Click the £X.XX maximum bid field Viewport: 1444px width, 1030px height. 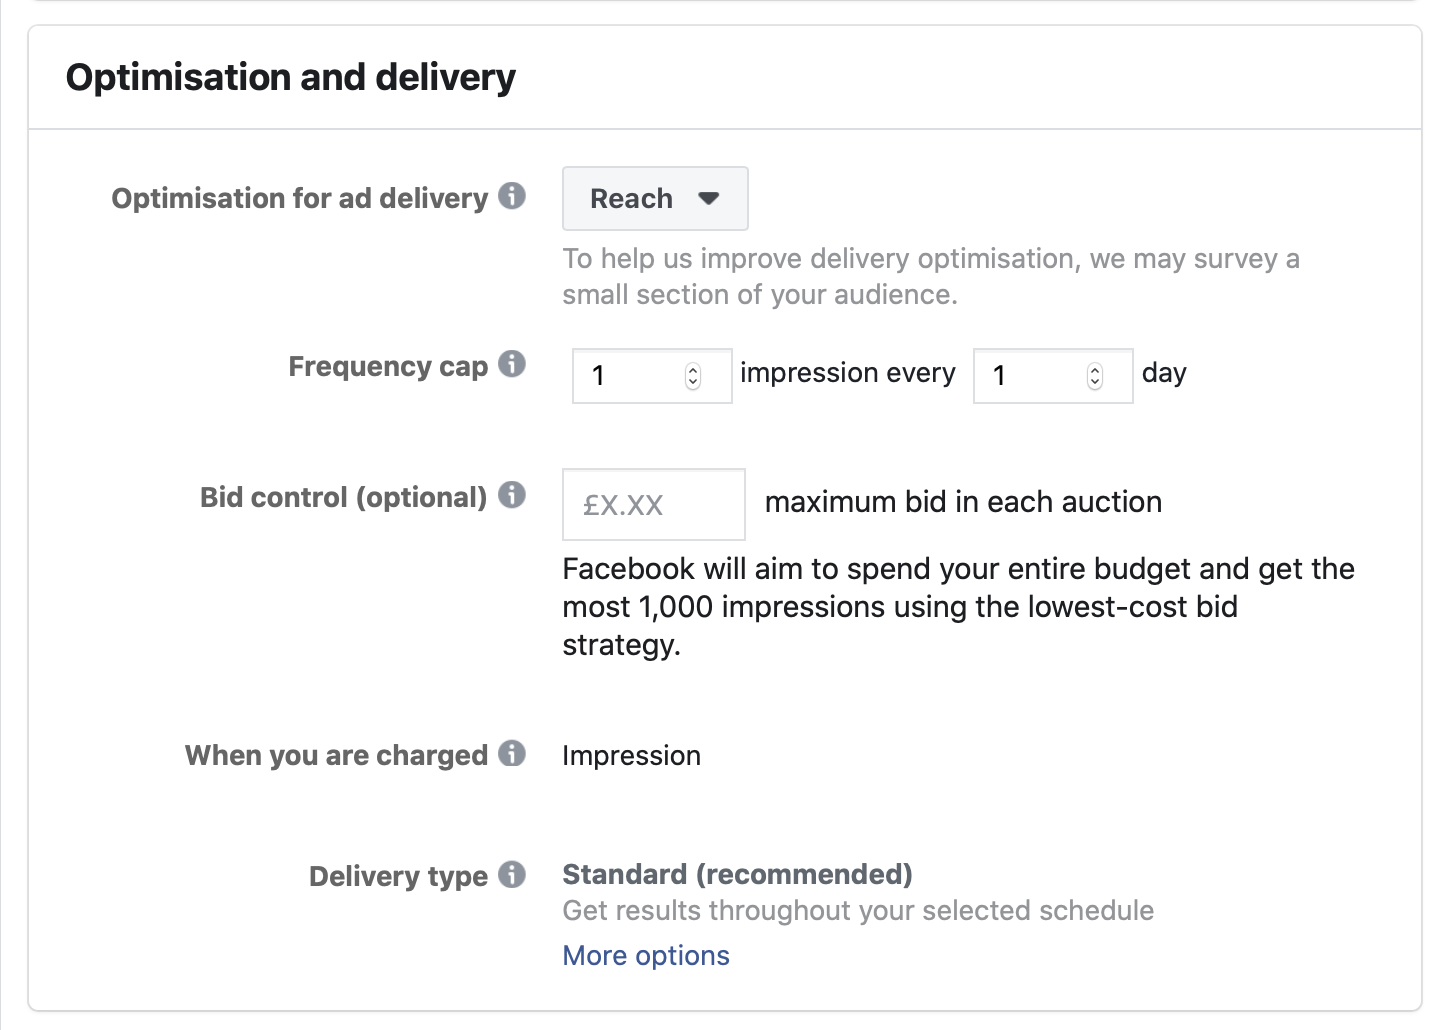(x=654, y=504)
